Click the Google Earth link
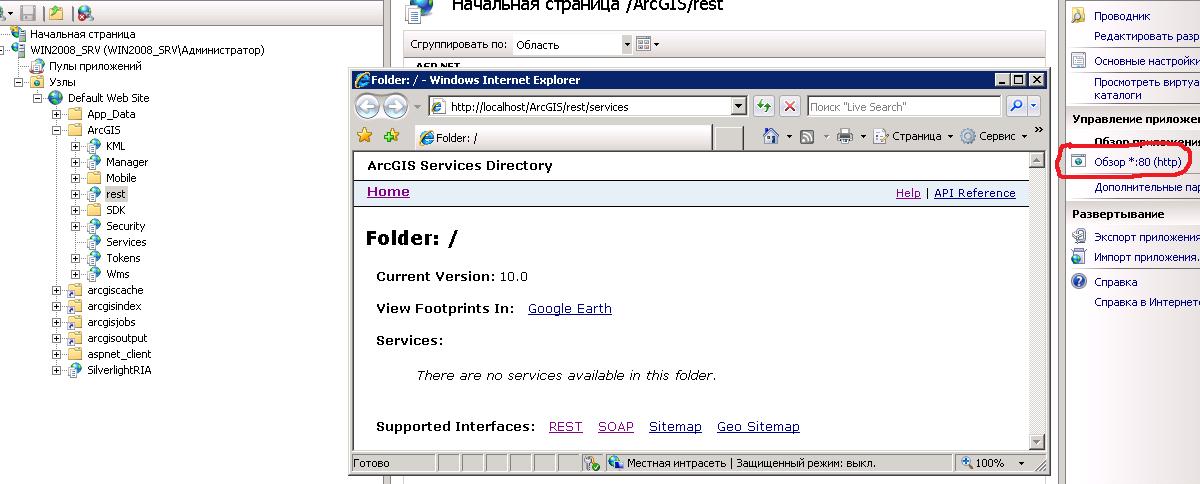The image size is (1200, 484). click(x=570, y=308)
